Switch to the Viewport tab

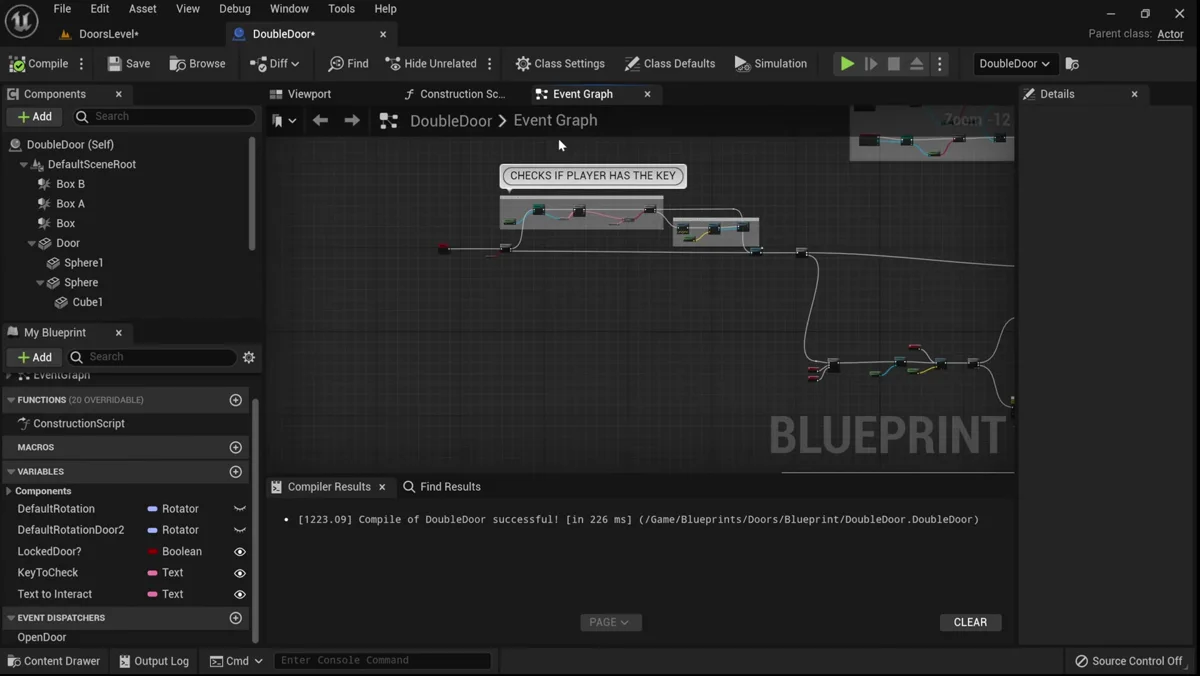300,94
